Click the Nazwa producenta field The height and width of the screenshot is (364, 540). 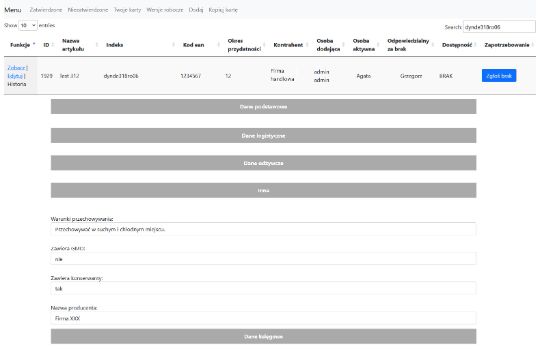[x=263, y=318]
